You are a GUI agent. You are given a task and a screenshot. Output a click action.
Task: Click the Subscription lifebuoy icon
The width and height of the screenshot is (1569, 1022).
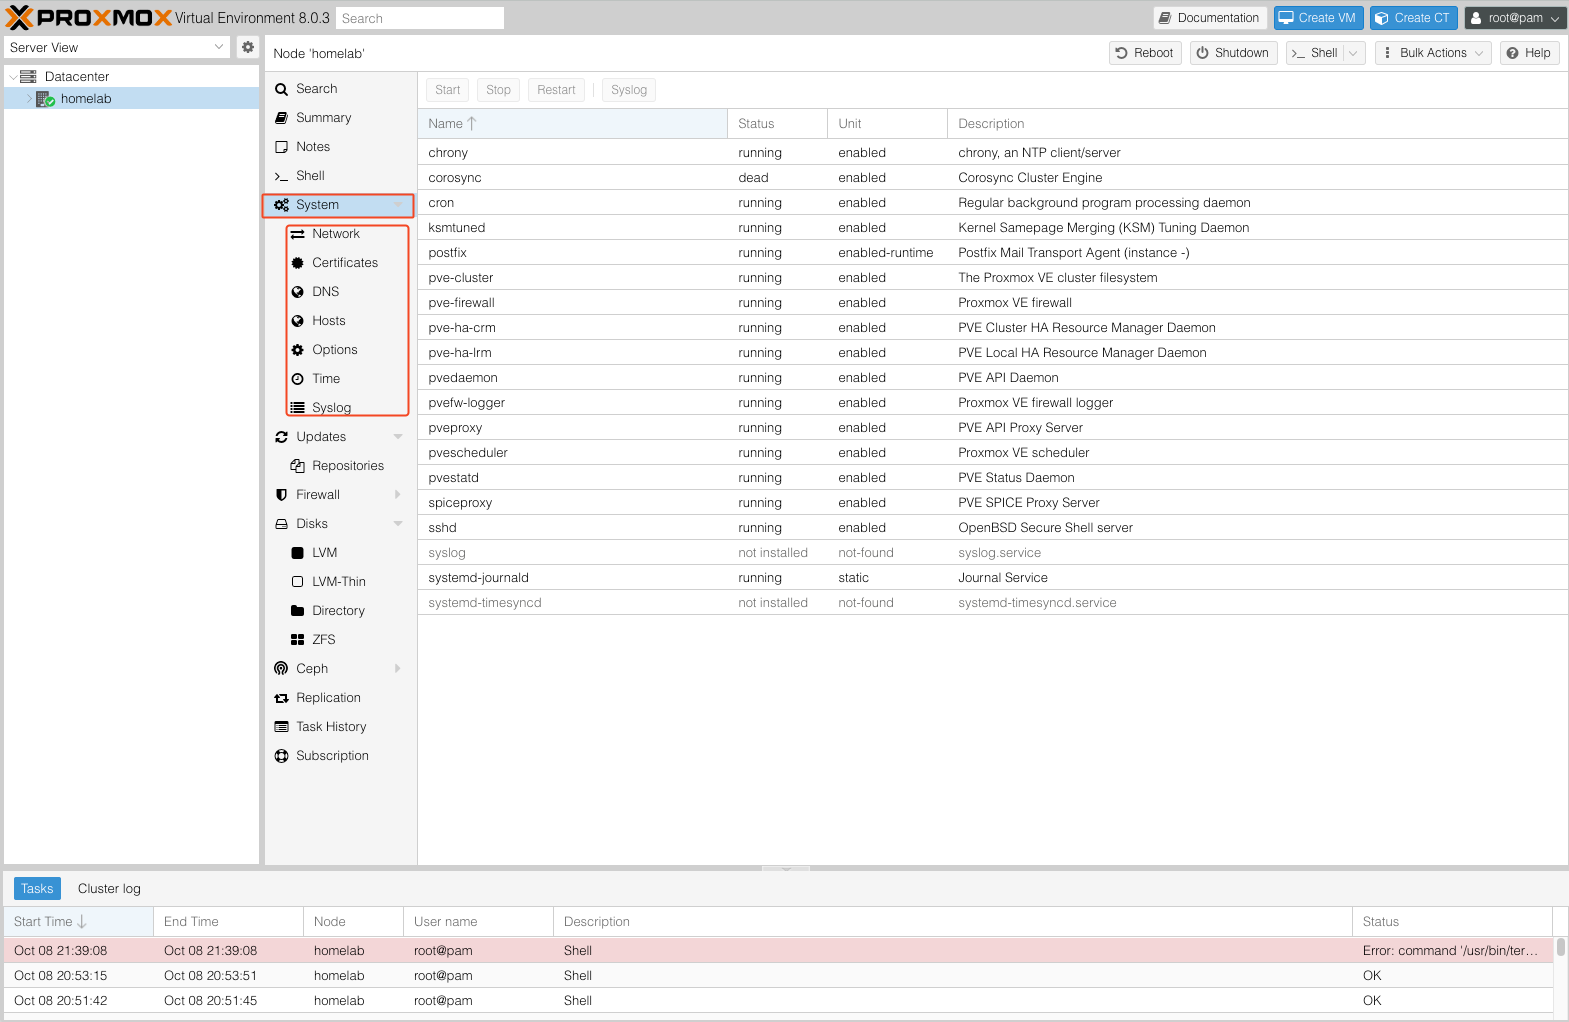[282, 756]
